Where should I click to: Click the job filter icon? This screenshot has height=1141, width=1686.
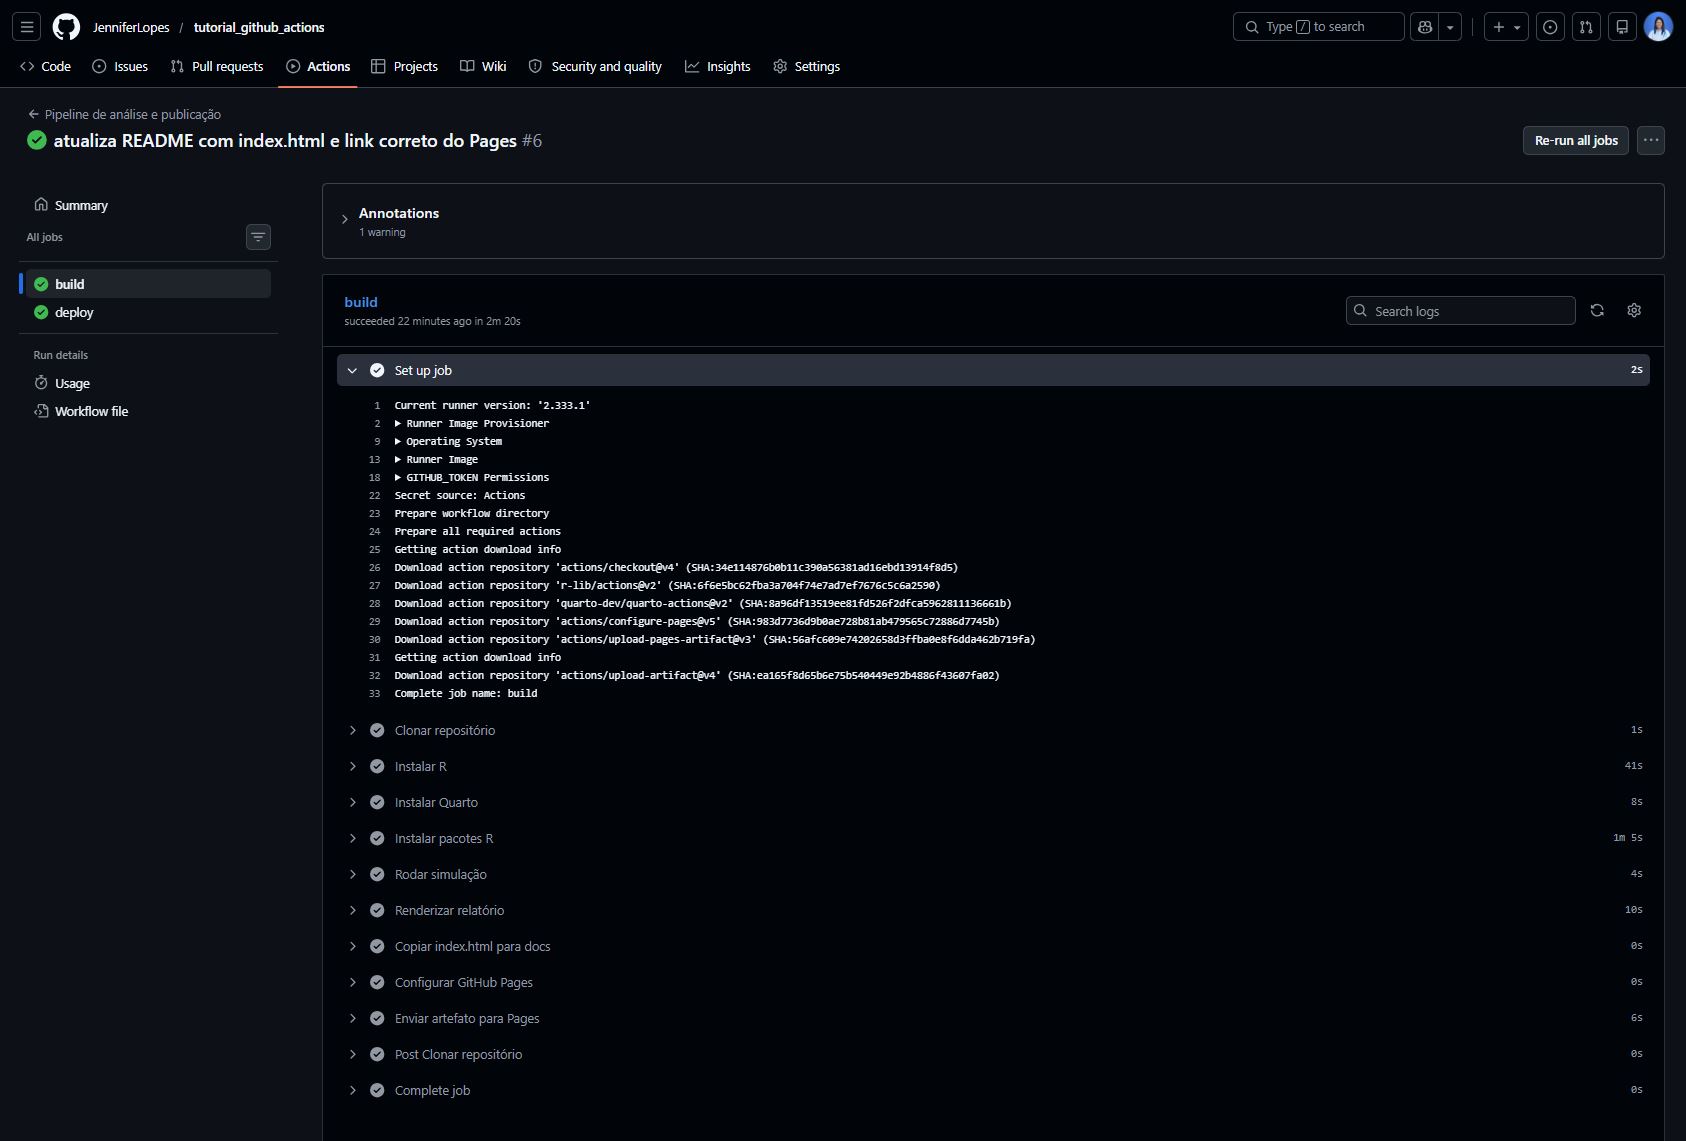click(258, 237)
